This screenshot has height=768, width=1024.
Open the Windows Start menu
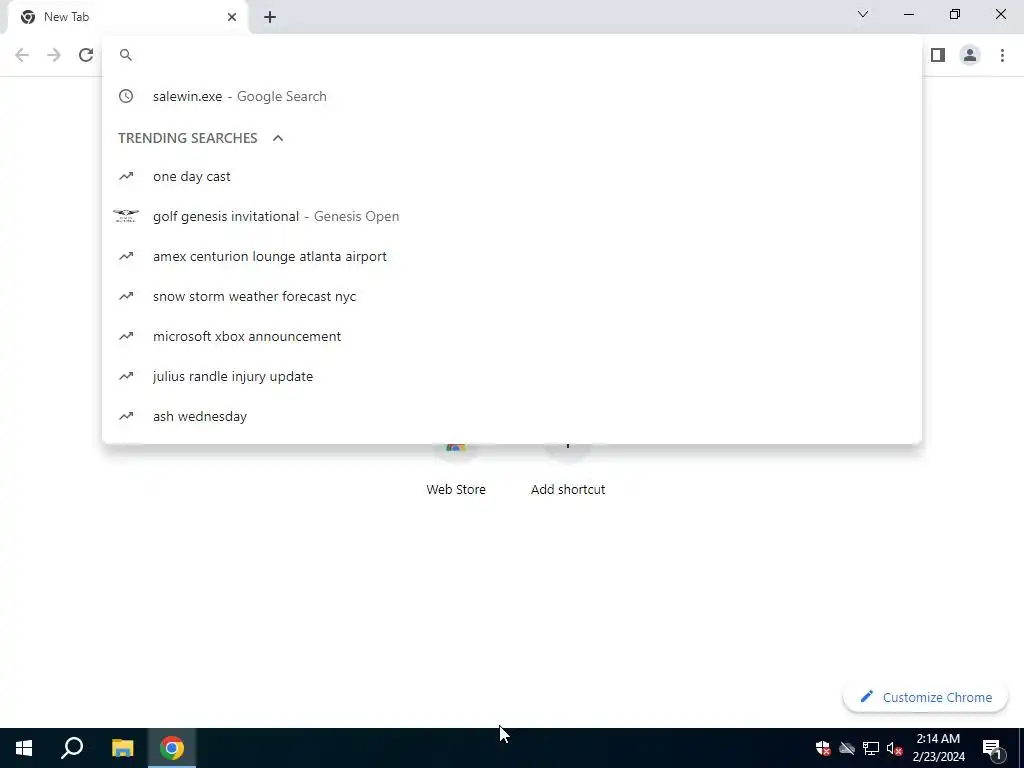[x=24, y=748]
